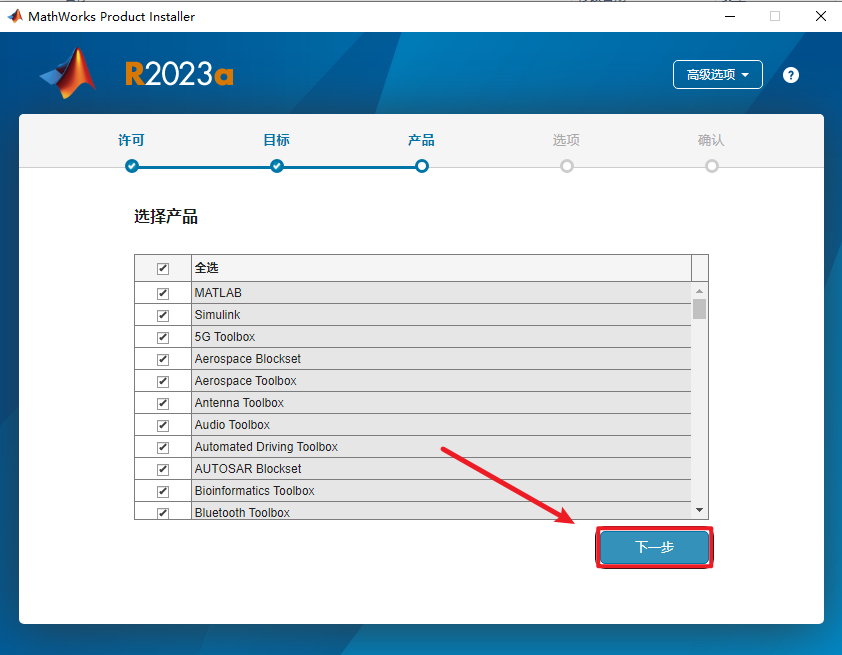Select the Aerospace Blockset row text

[248, 359]
